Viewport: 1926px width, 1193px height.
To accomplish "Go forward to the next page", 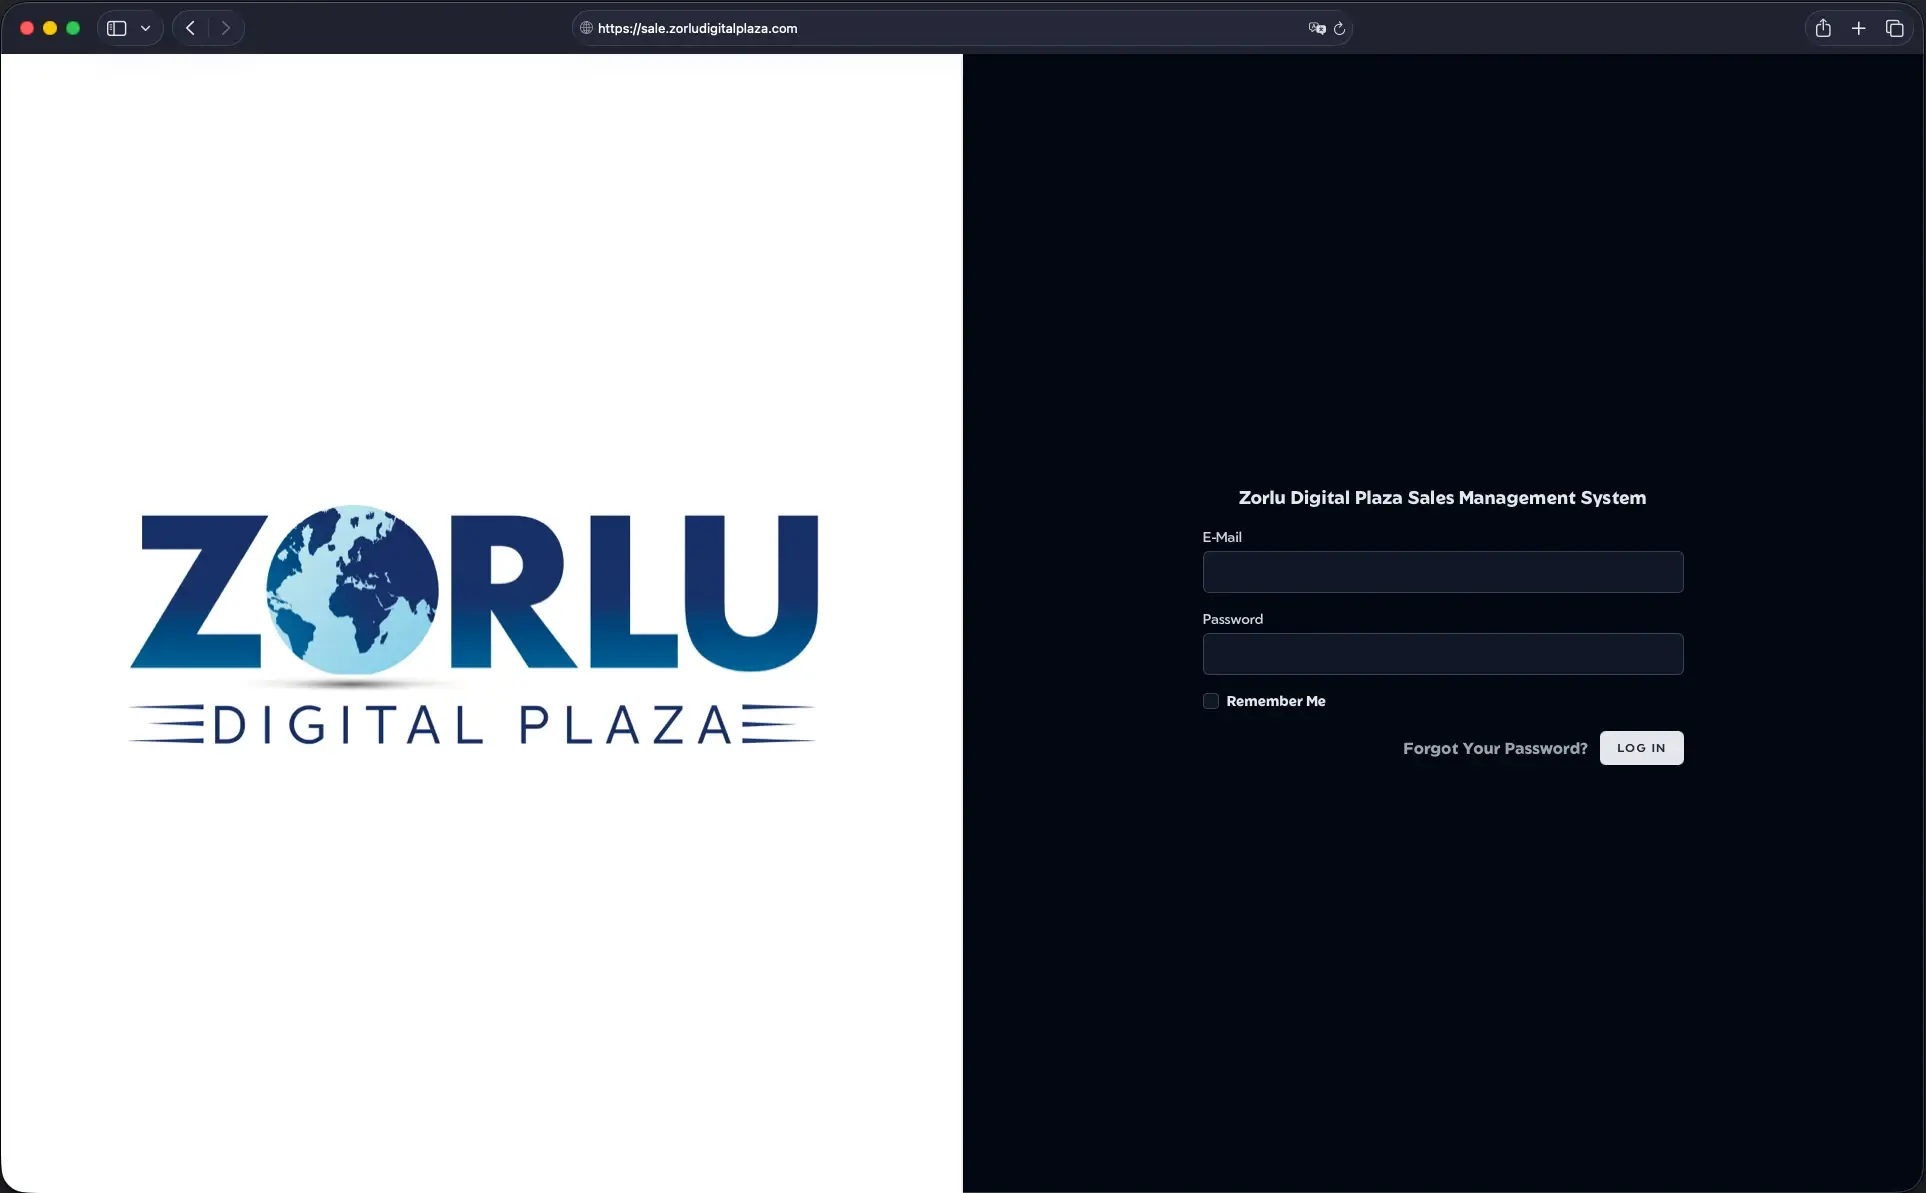I will (x=226, y=27).
